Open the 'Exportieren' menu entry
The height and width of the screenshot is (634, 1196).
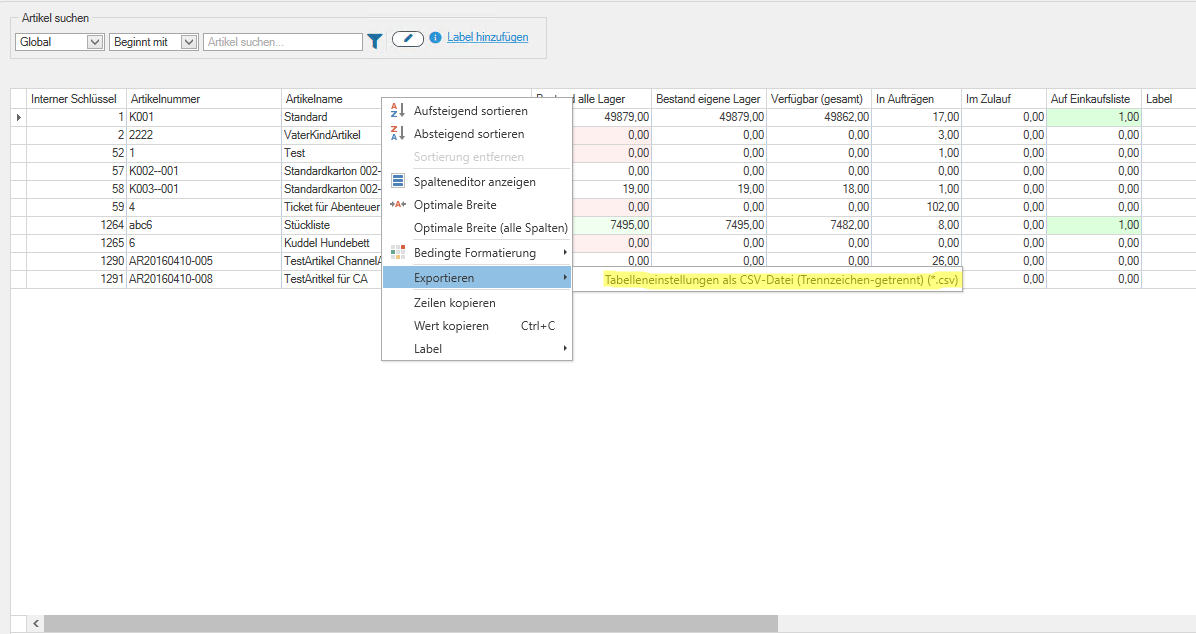tap(477, 278)
